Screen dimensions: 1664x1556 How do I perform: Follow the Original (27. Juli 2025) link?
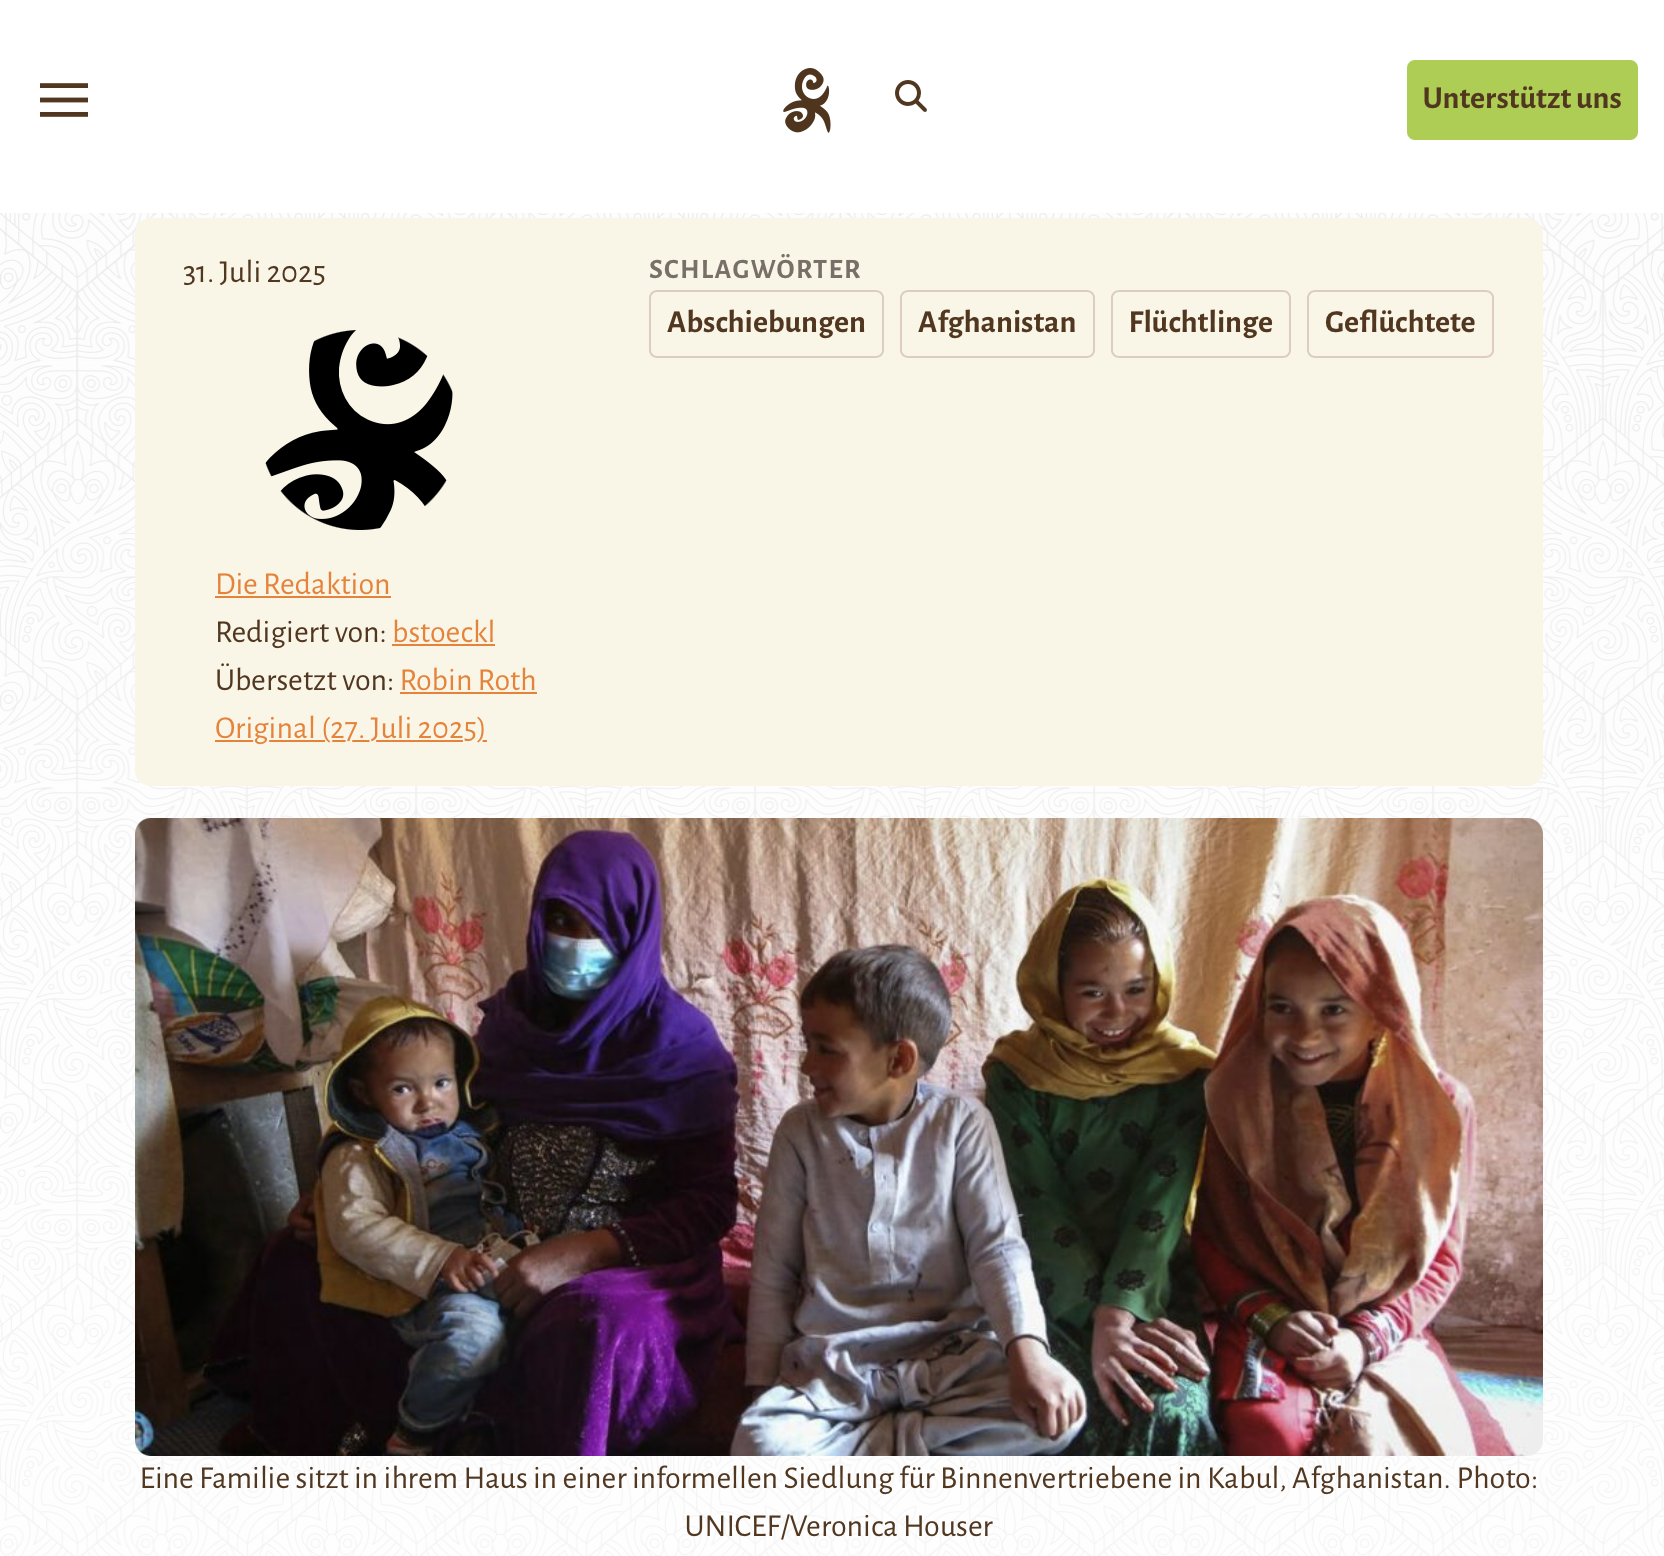click(x=351, y=728)
